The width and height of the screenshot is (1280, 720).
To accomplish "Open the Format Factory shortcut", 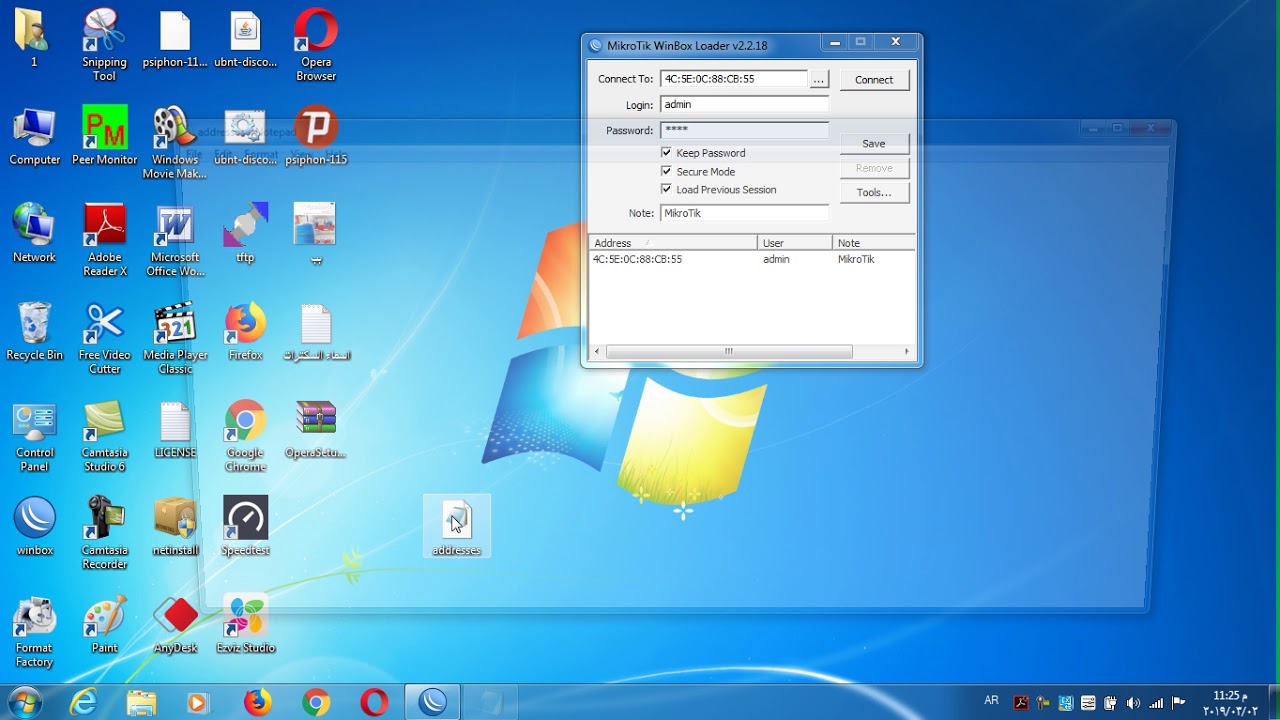I will (x=34, y=631).
